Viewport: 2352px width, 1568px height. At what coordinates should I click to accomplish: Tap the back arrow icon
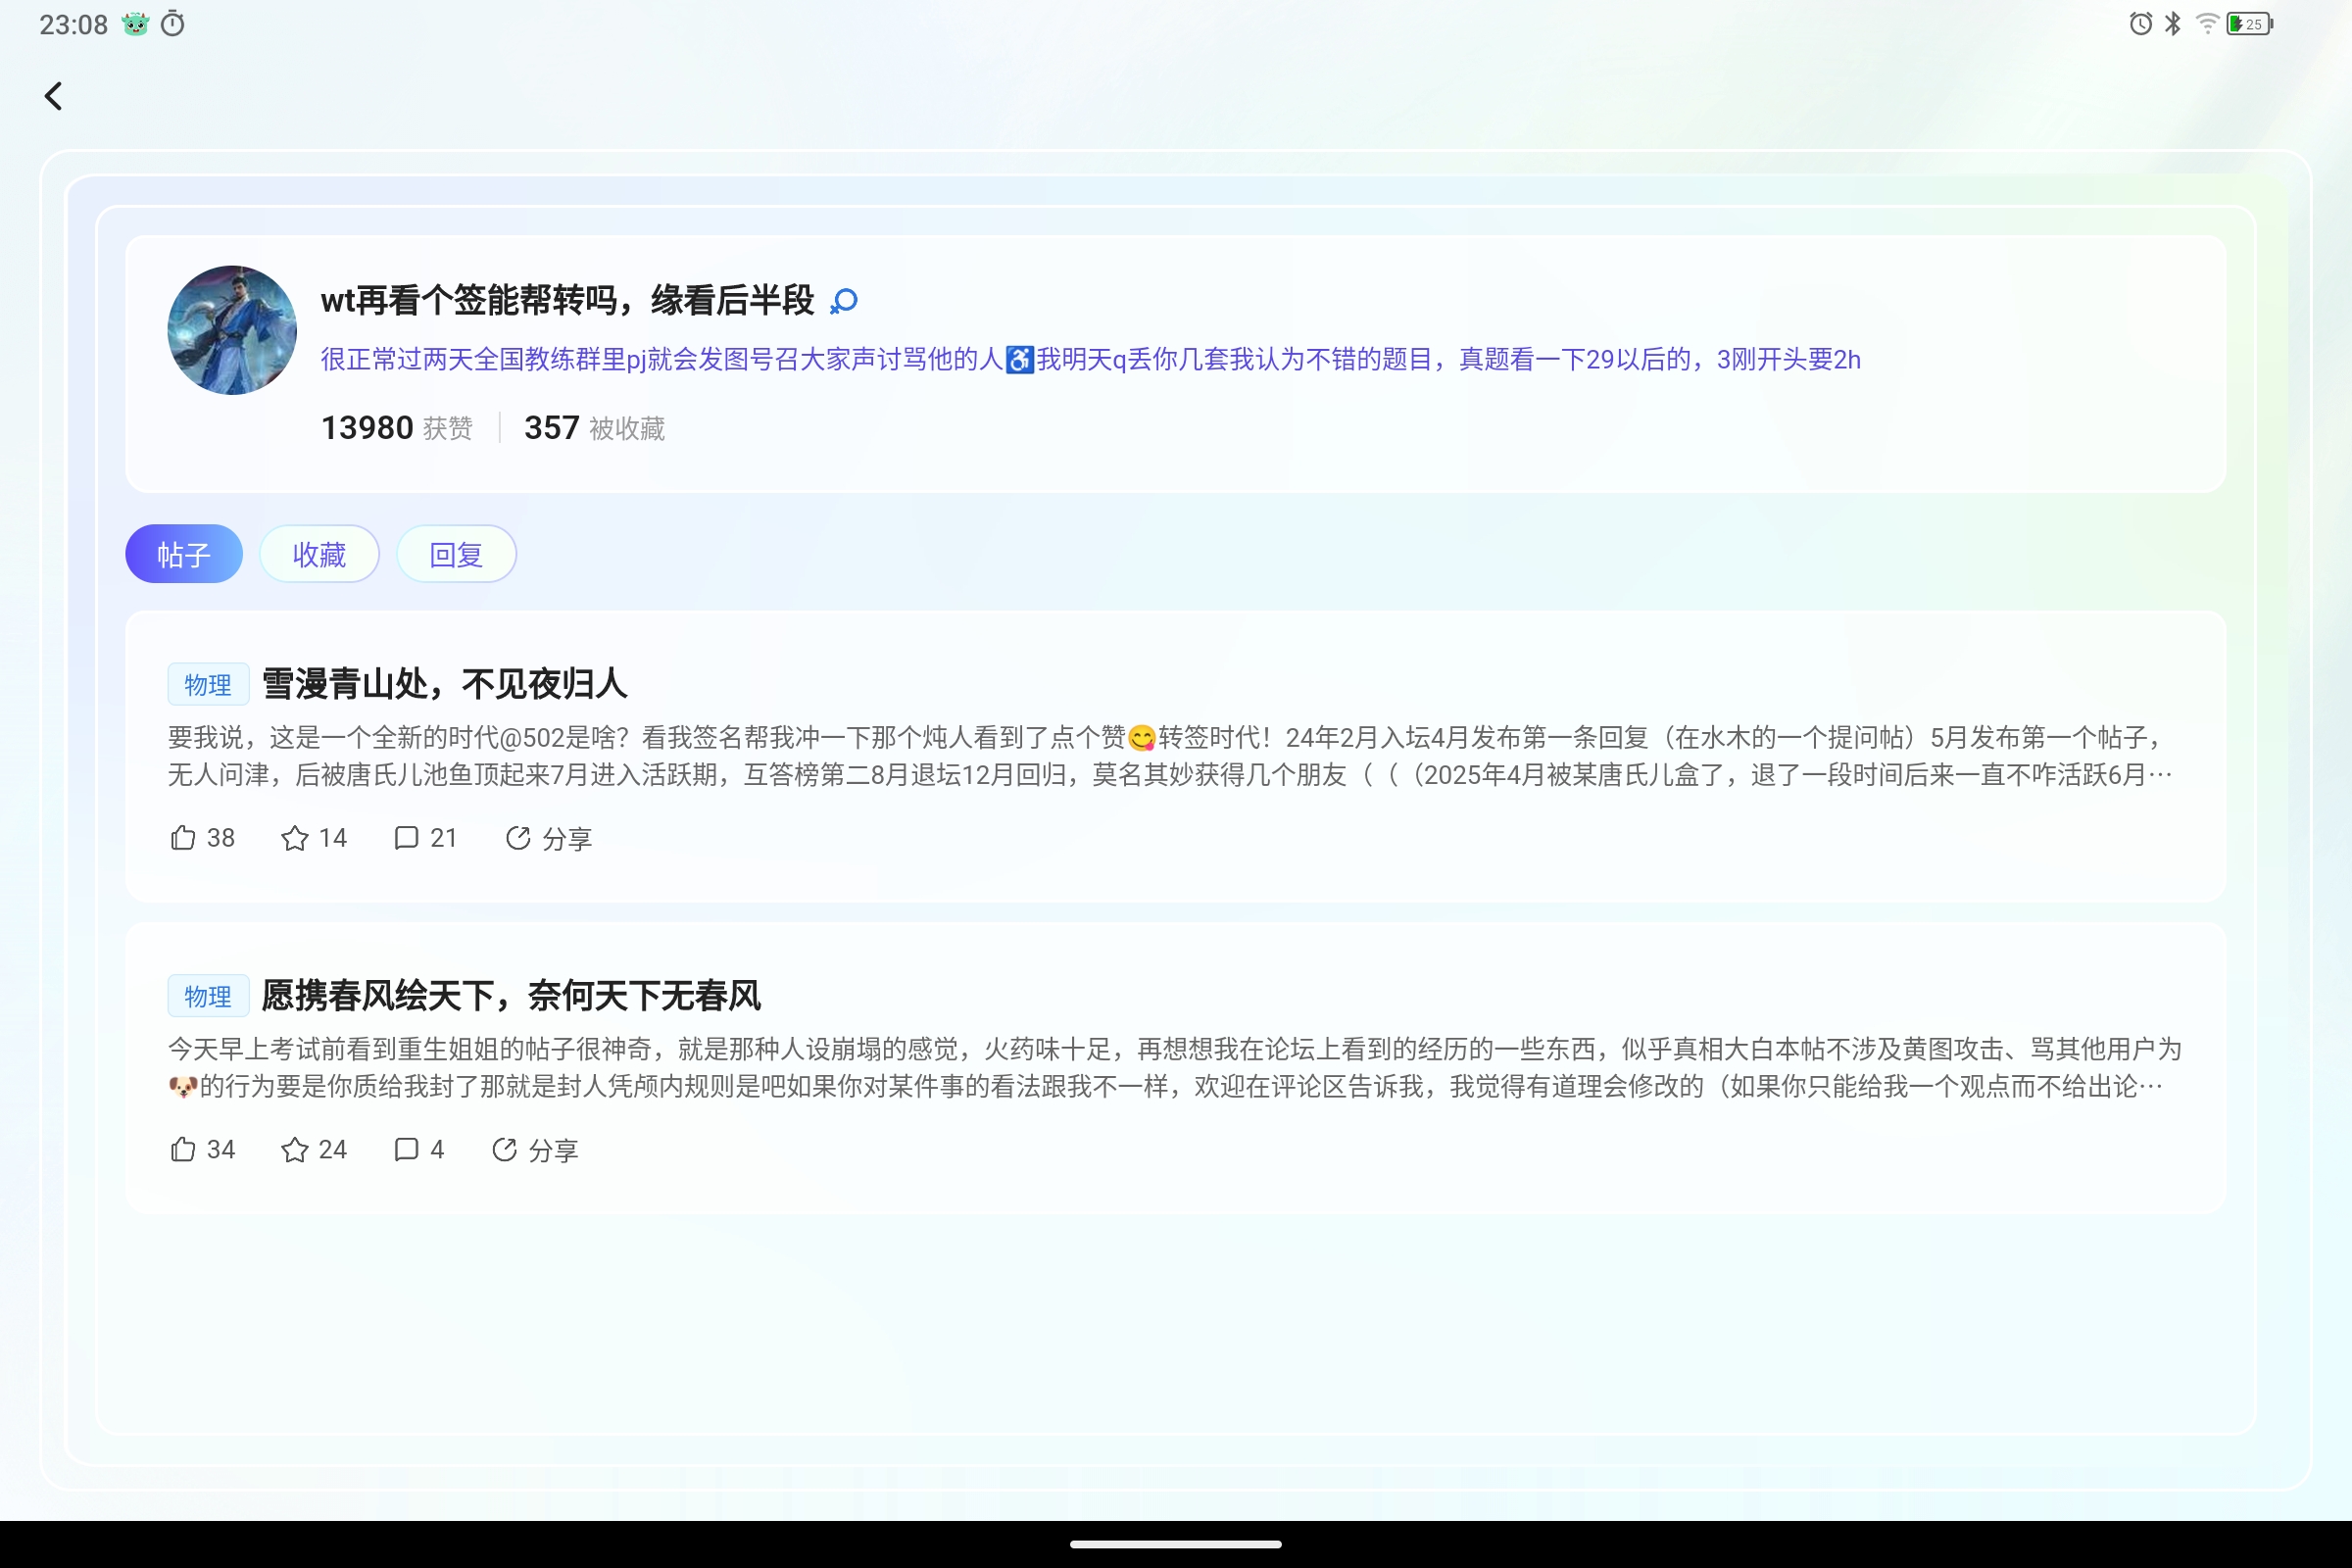54,96
